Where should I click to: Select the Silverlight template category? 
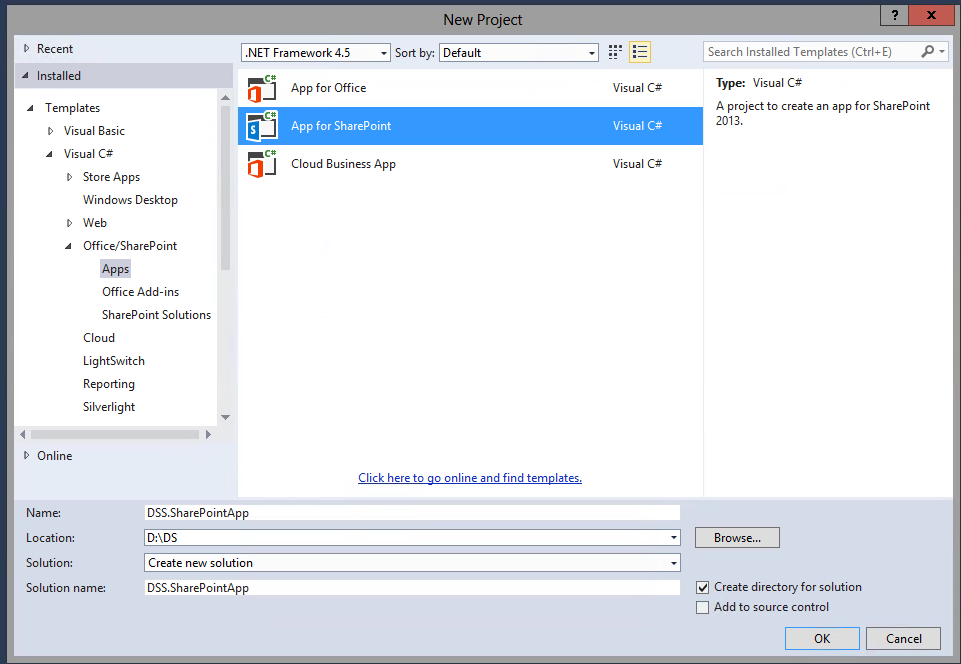109,407
